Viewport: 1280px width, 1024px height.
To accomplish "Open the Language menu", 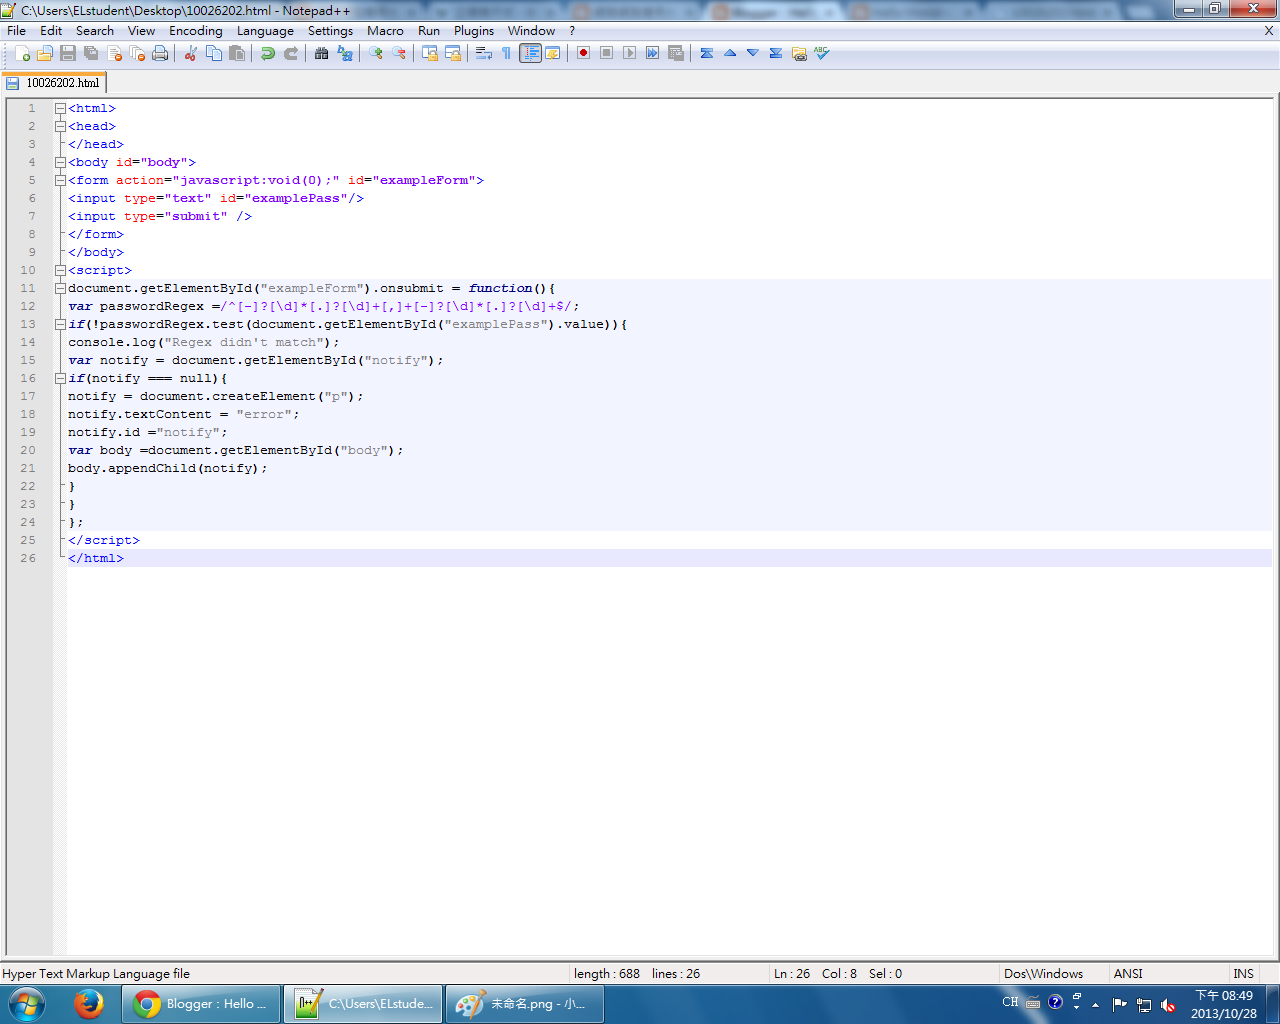I will 265,30.
